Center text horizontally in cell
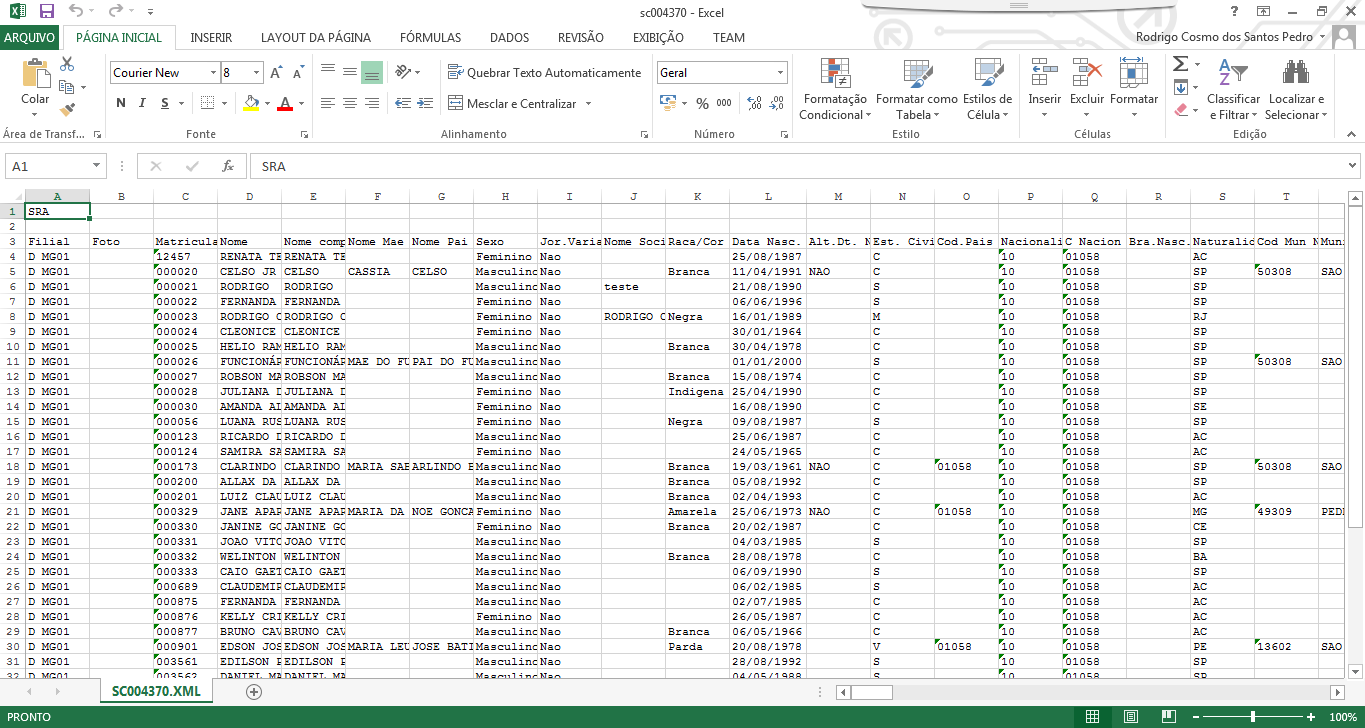 (x=349, y=103)
